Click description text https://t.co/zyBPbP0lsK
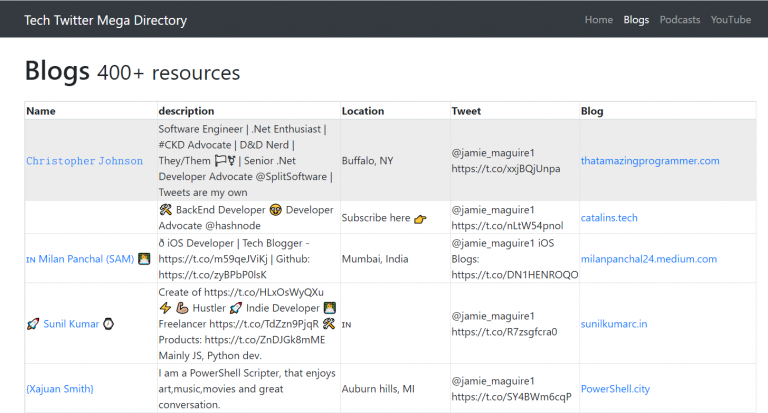768x413 pixels. tap(213, 274)
